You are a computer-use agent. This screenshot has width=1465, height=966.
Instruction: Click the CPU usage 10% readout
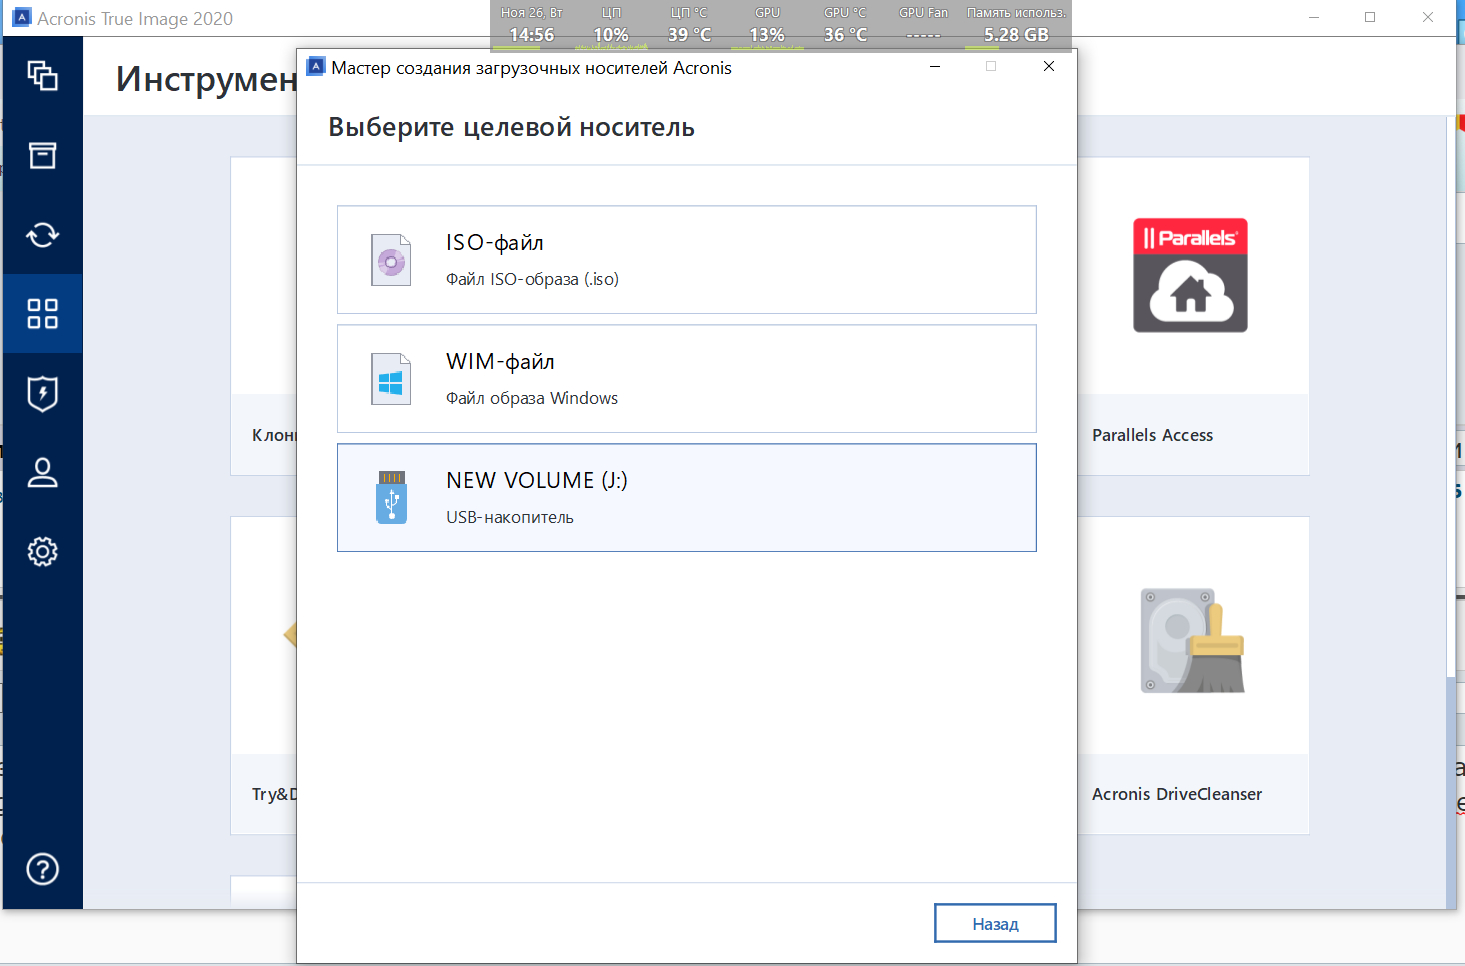tap(611, 35)
